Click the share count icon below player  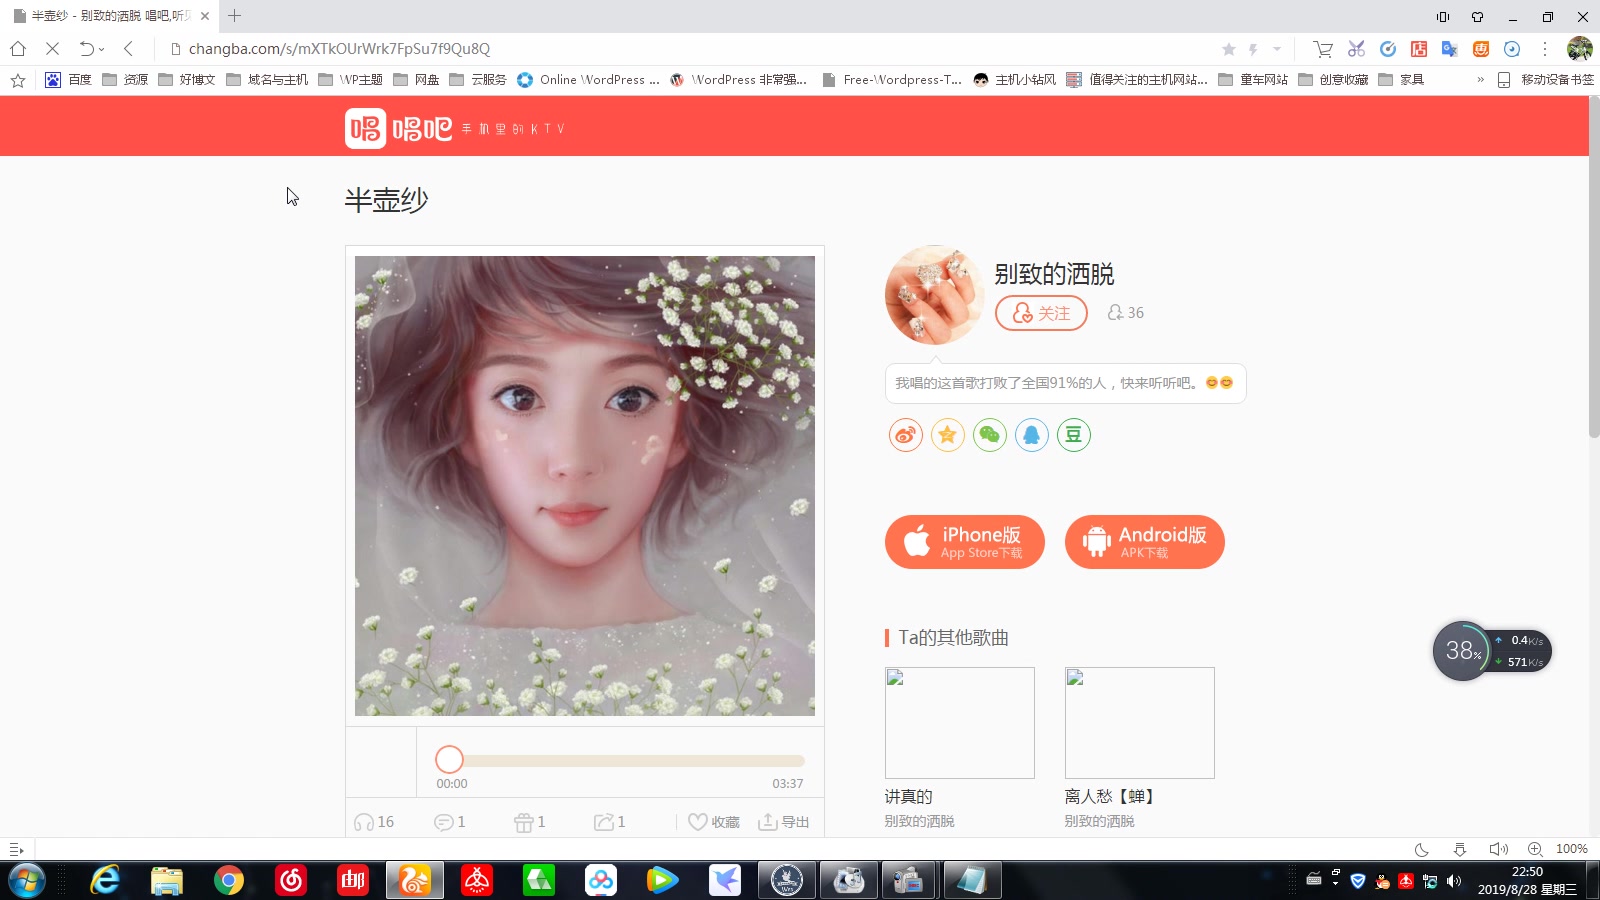pos(604,822)
